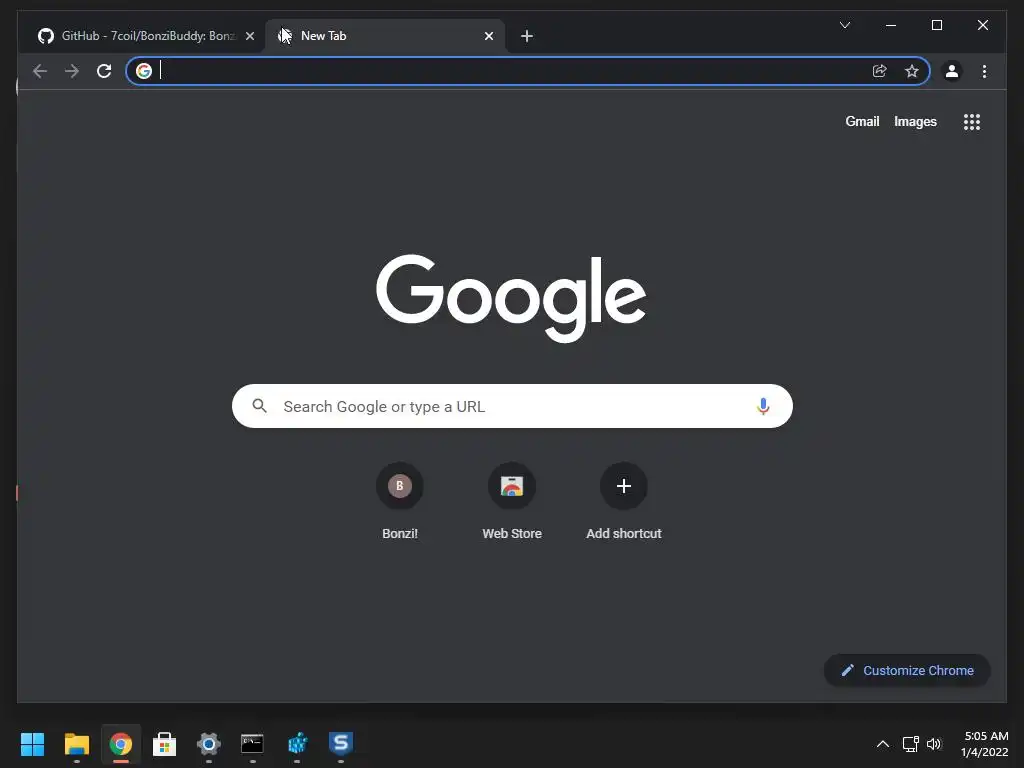This screenshot has height=768, width=1024.
Task: Open the Chrome profile avatar menu
Action: tap(952, 71)
